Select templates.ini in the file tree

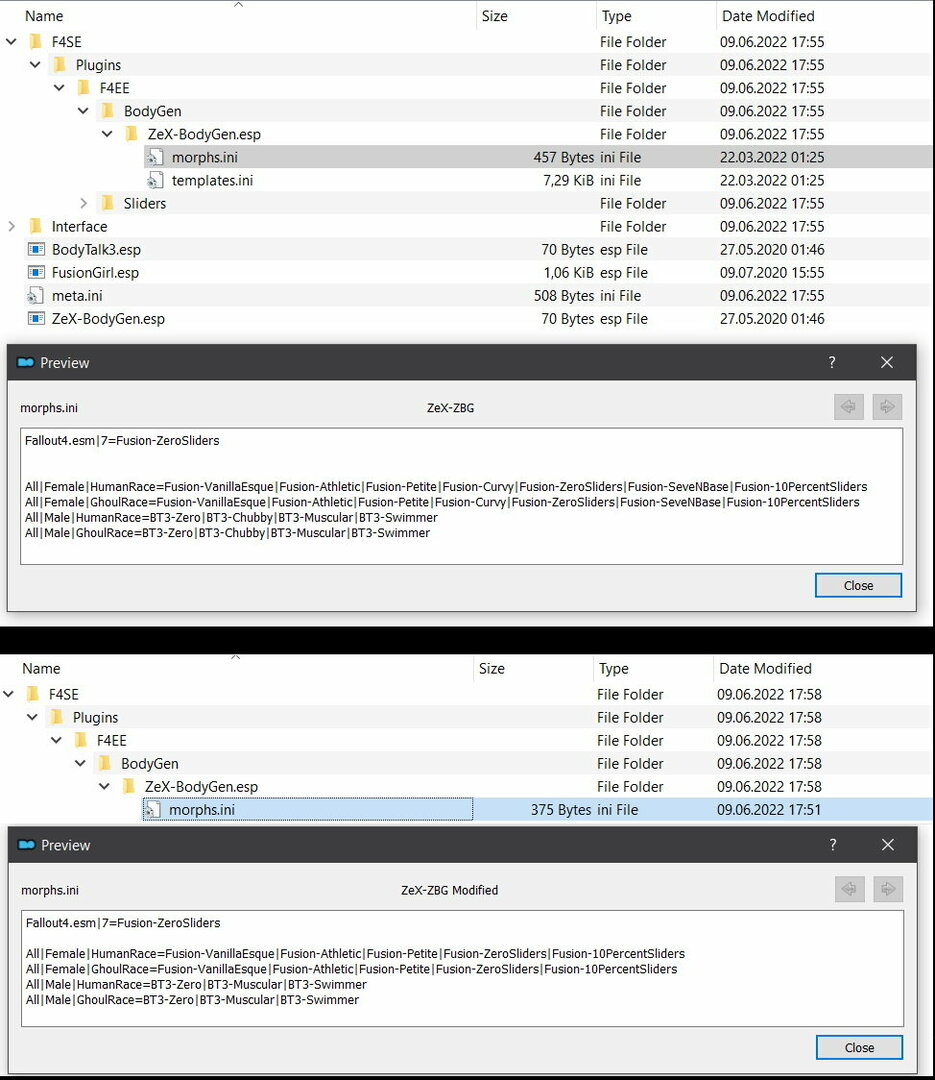point(212,180)
